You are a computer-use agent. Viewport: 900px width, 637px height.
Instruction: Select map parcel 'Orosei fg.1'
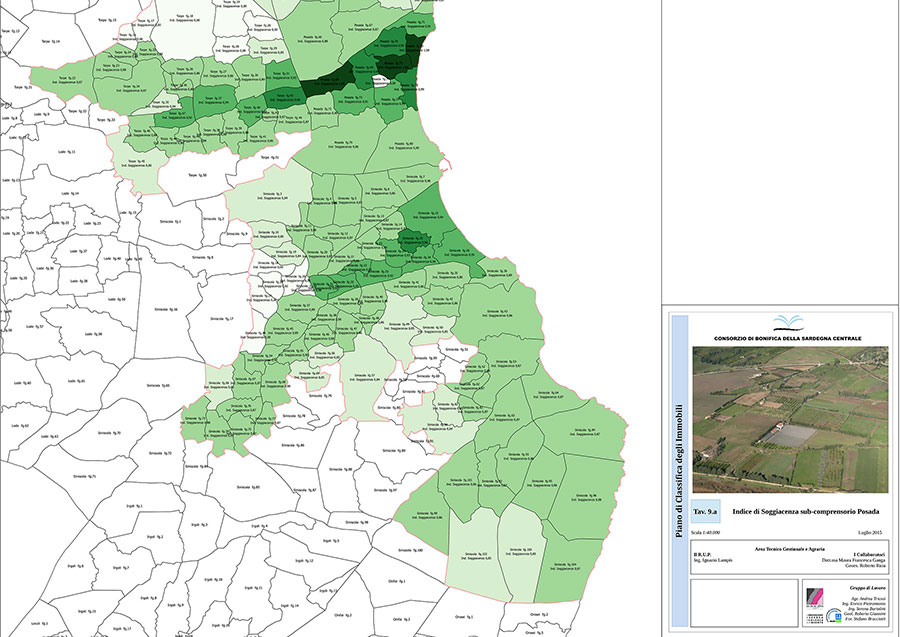[x=464, y=617]
